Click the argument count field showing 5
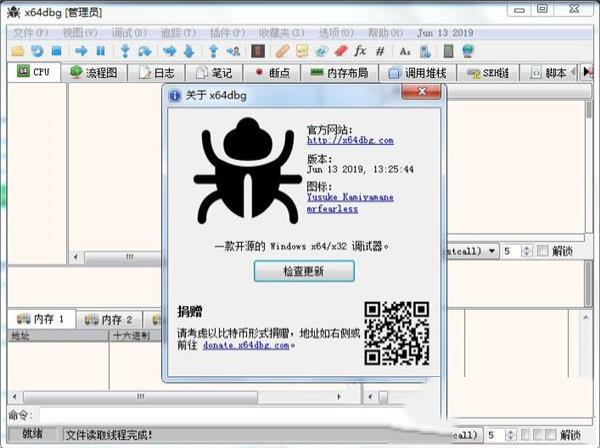Image resolution: width=600 pixels, height=448 pixels. pos(512,251)
